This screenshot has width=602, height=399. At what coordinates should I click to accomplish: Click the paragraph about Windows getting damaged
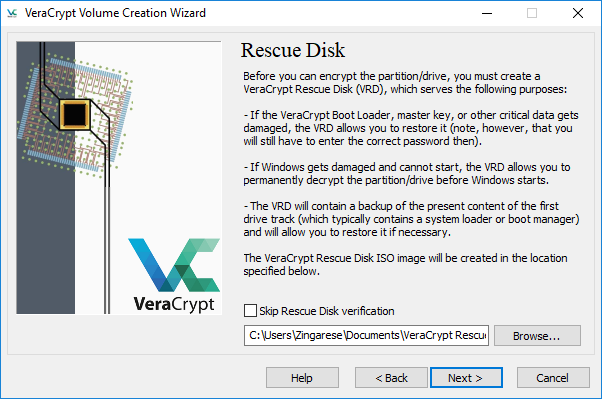tap(407, 174)
